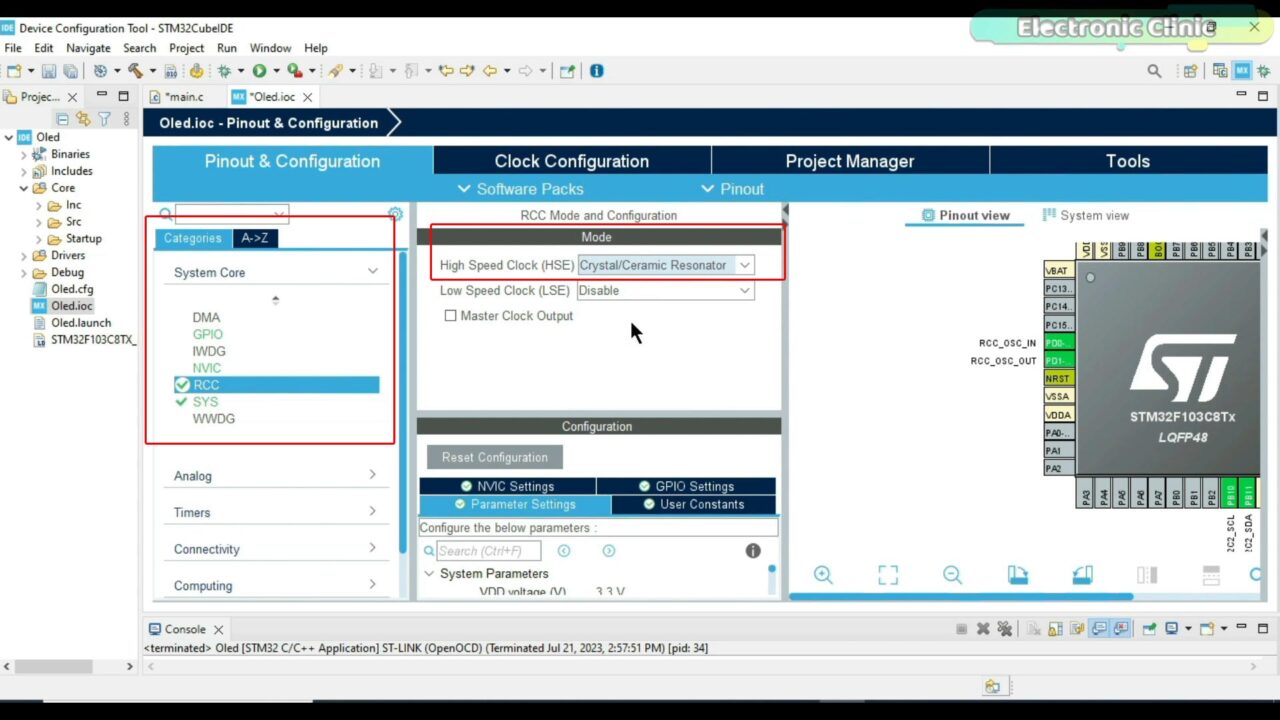This screenshot has height=720, width=1280.
Task: Rotate the chip counter-clockwise in the pinout view
Action: pos(1082,575)
